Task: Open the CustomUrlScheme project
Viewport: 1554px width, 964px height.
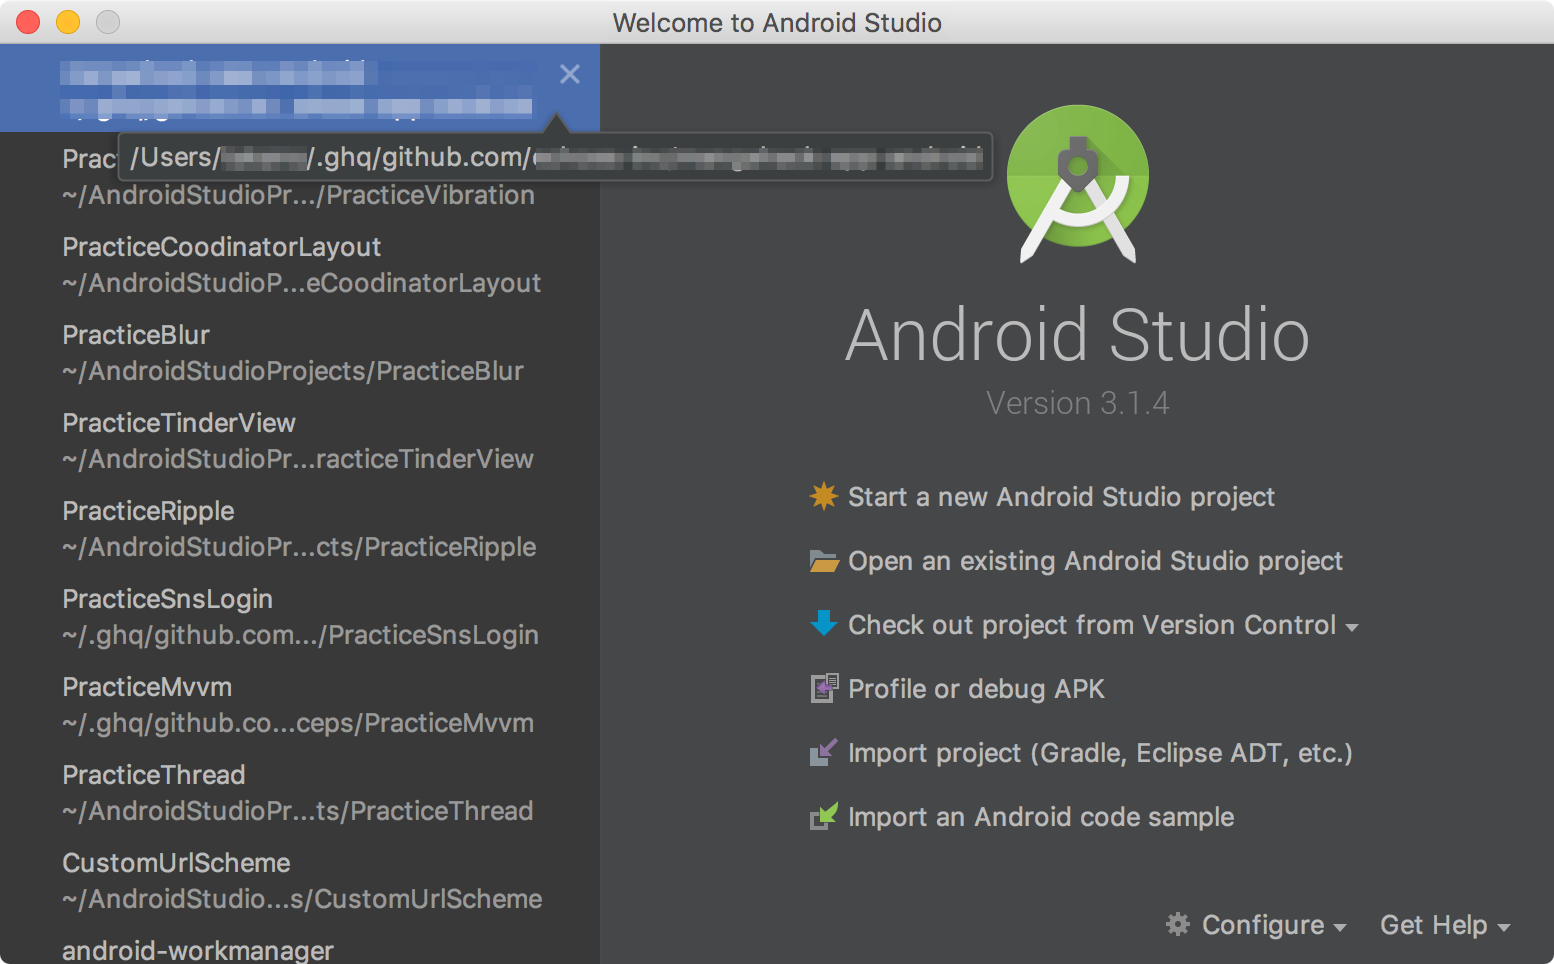Action: pos(176,862)
